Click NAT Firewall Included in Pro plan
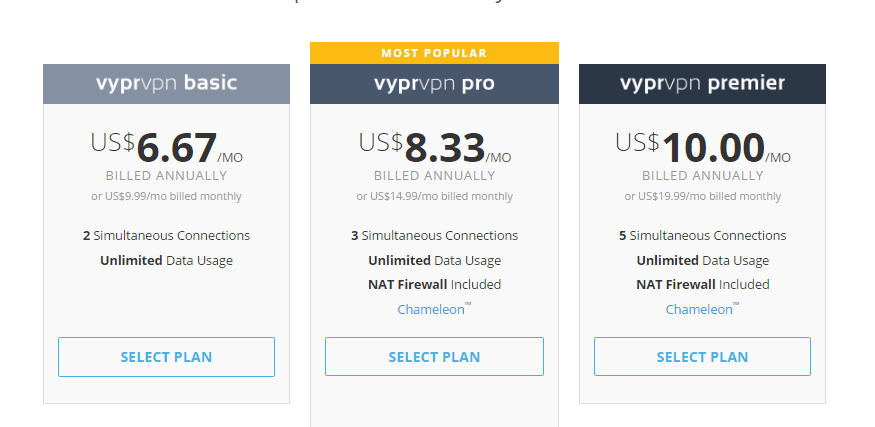The image size is (875, 427). tap(434, 285)
